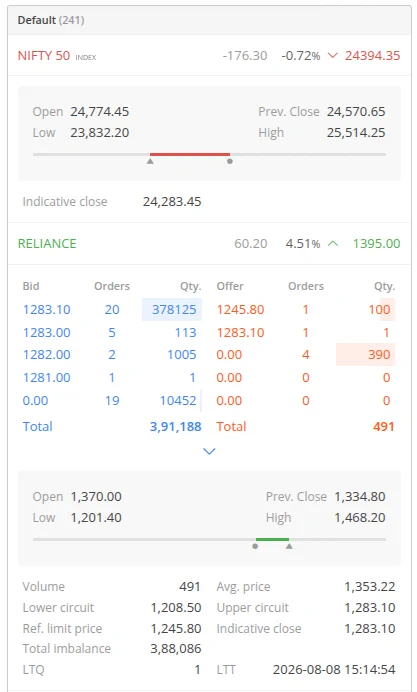The width and height of the screenshot is (417, 692).
Task: Click the RELIANCE change percent 4.51%
Action: click(303, 244)
